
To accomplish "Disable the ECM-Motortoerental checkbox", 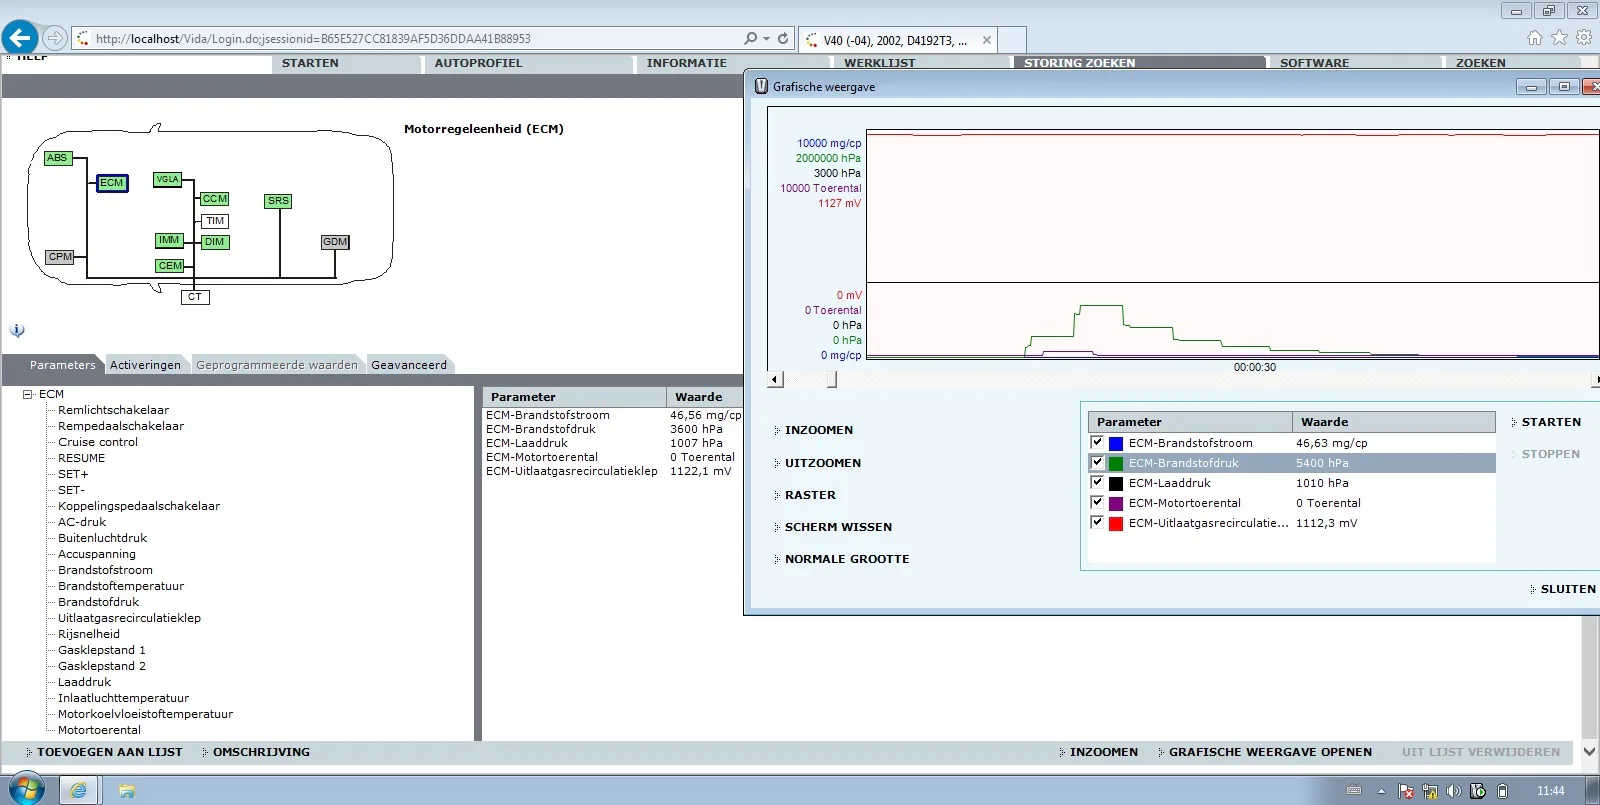I will [x=1097, y=503].
